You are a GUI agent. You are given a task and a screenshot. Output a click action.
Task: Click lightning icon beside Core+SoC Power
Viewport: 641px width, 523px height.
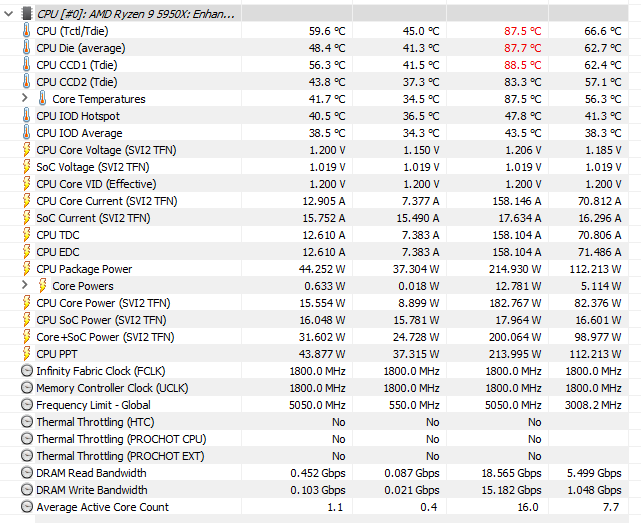(27, 337)
